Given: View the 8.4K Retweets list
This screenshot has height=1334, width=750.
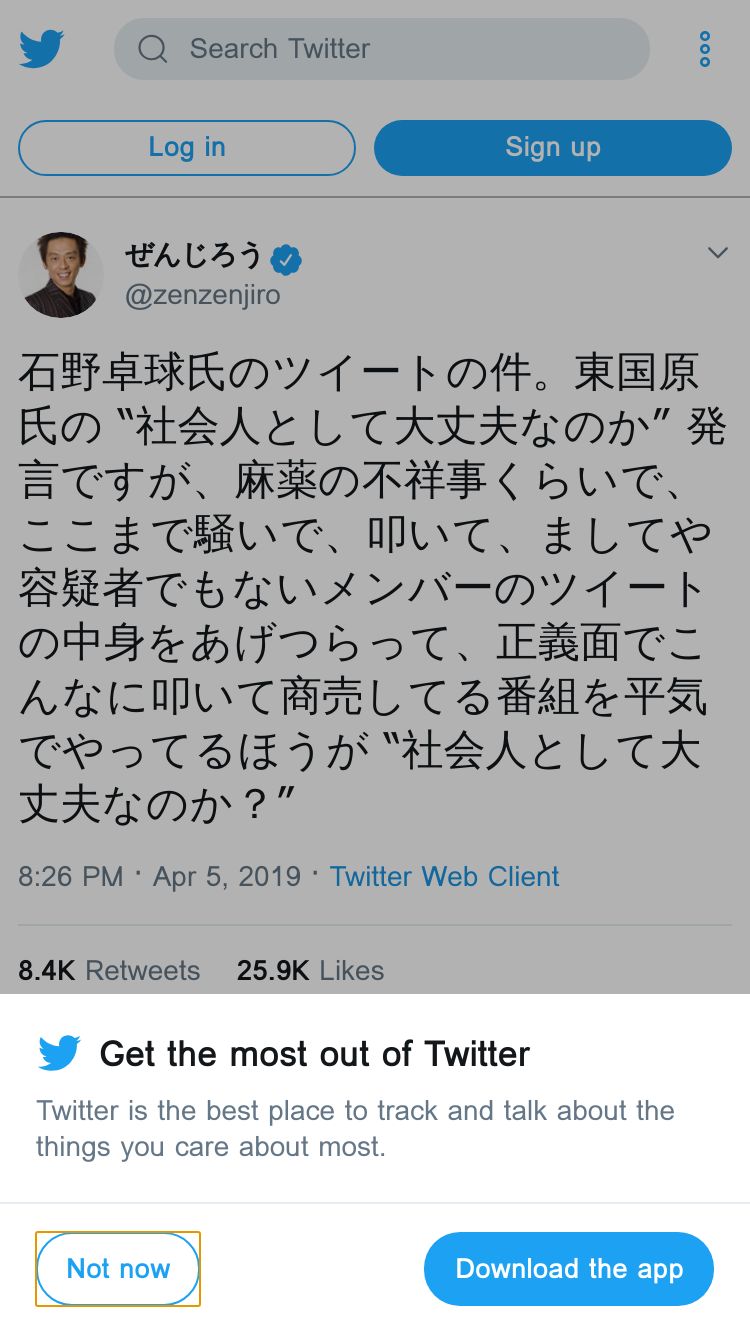Looking at the screenshot, I should (109, 970).
